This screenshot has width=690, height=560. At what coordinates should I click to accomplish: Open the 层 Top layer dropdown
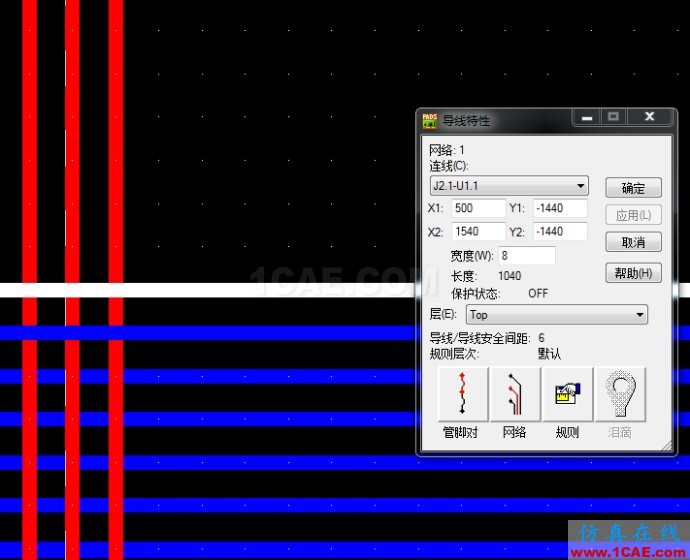click(557, 315)
